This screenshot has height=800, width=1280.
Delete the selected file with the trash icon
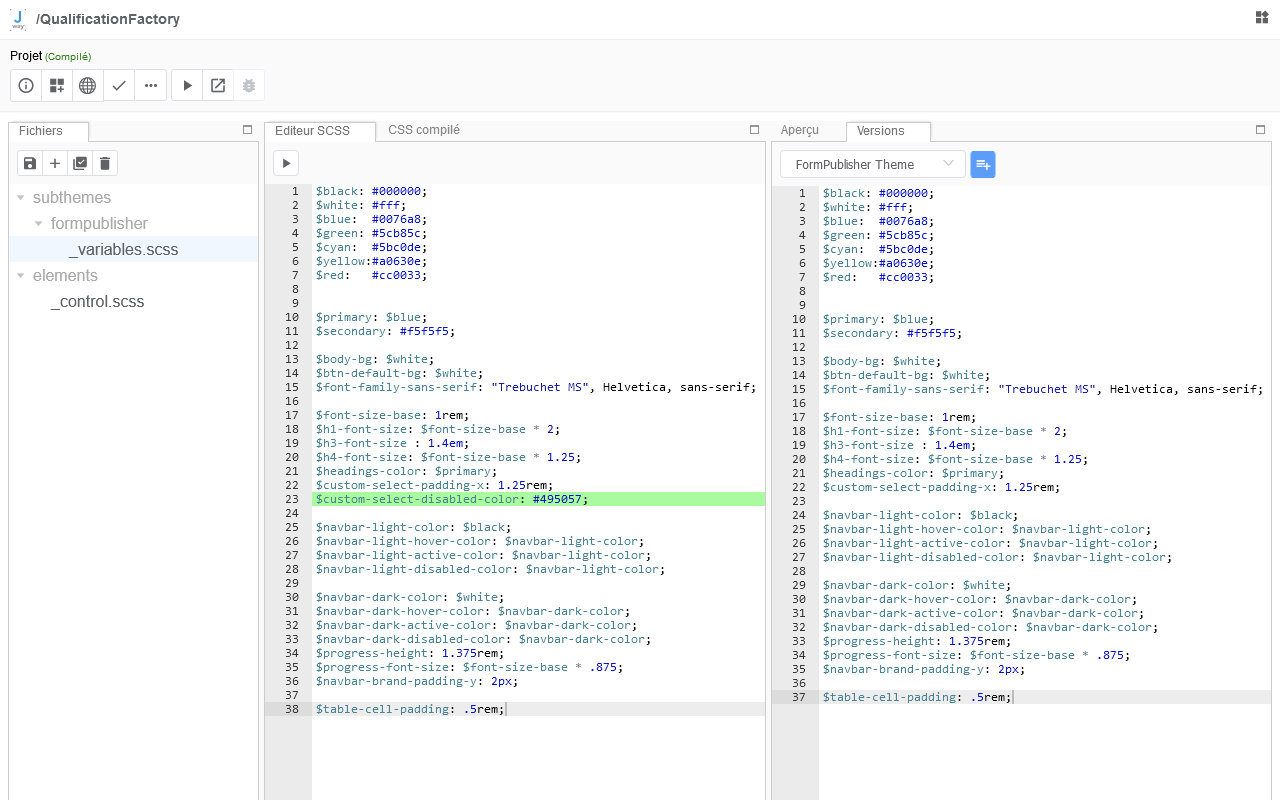coord(105,162)
